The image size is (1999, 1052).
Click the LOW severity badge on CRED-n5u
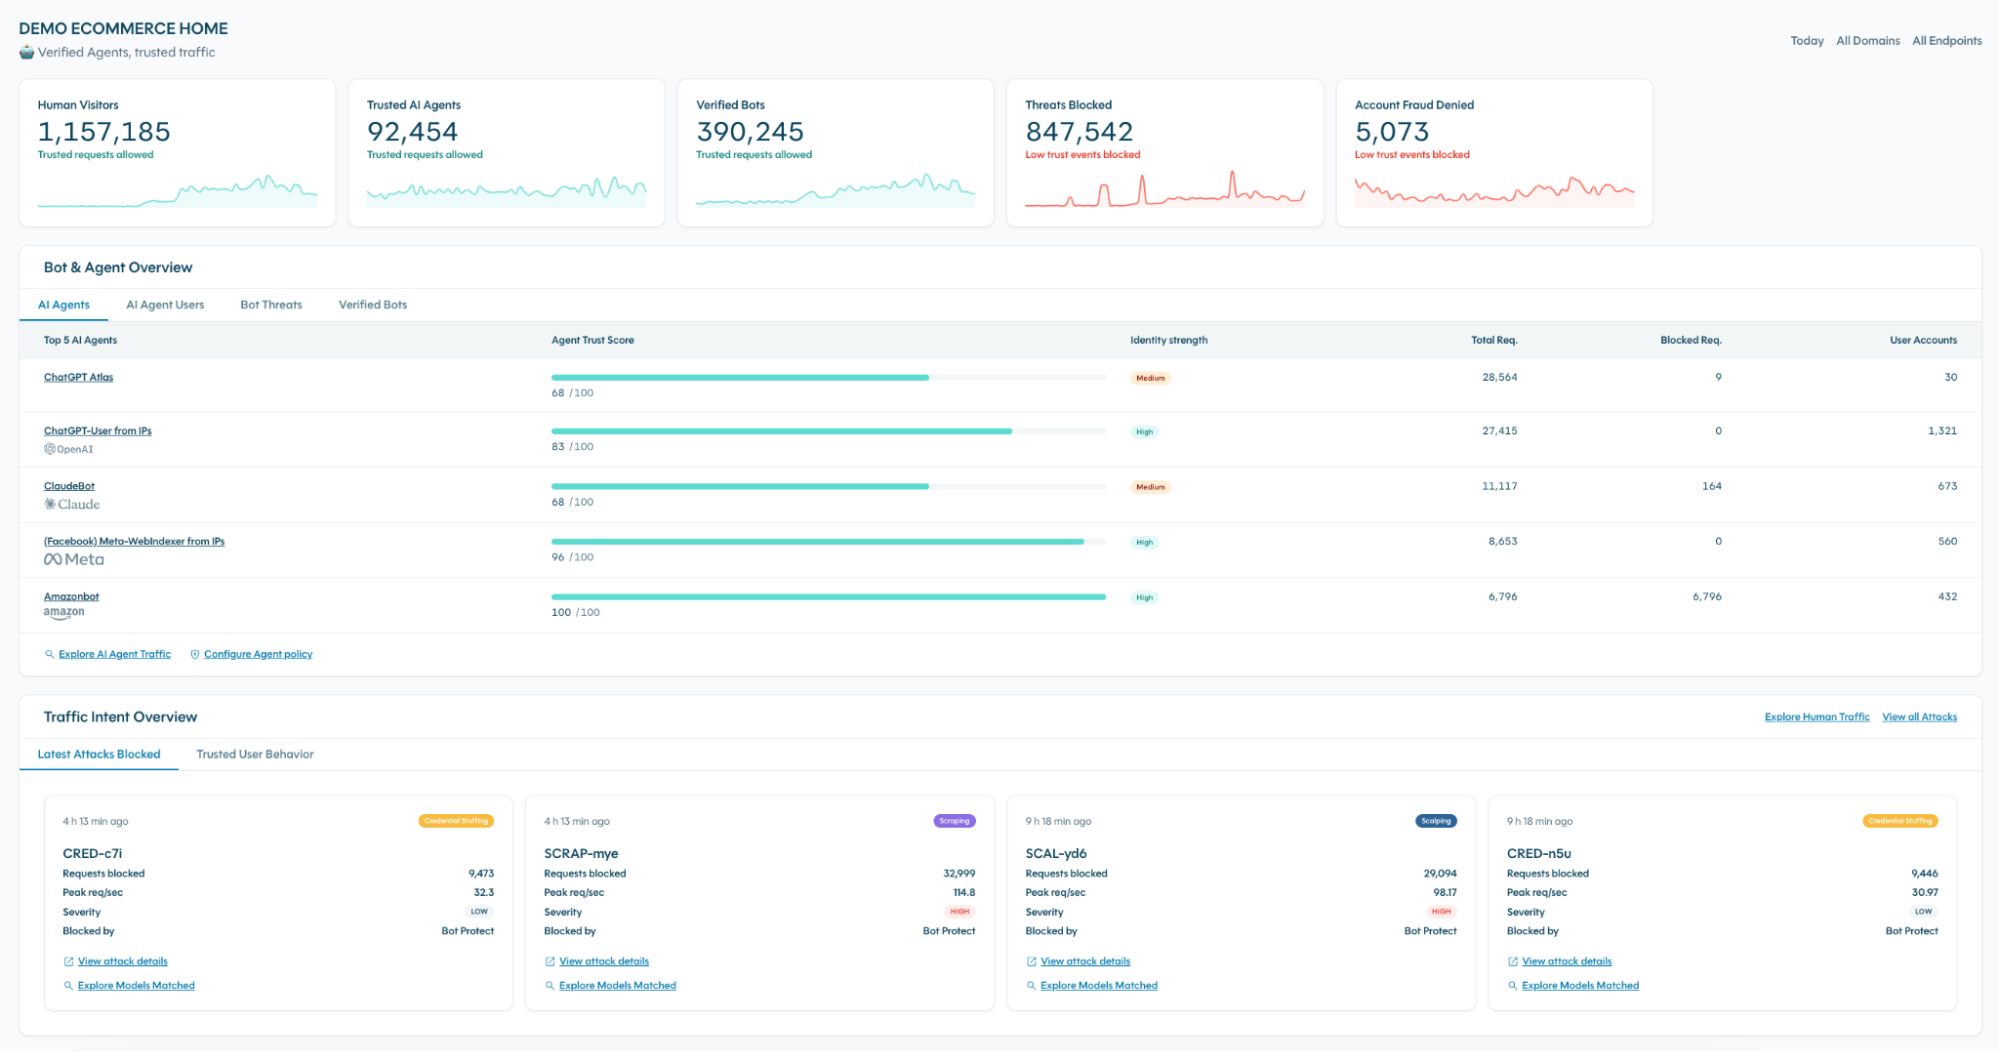tap(1923, 912)
